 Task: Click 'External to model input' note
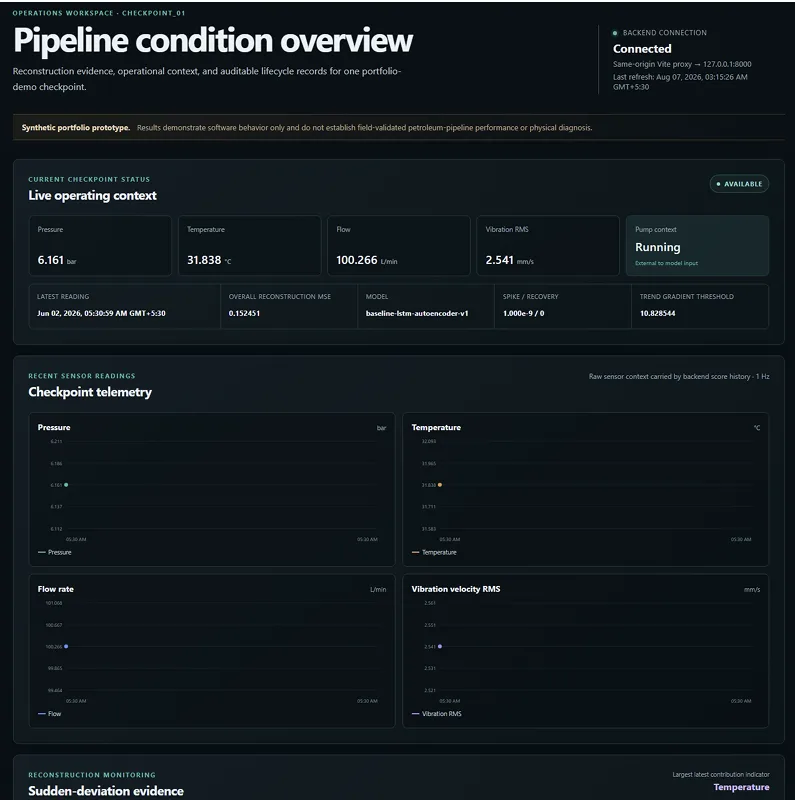[x=666, y=263]
